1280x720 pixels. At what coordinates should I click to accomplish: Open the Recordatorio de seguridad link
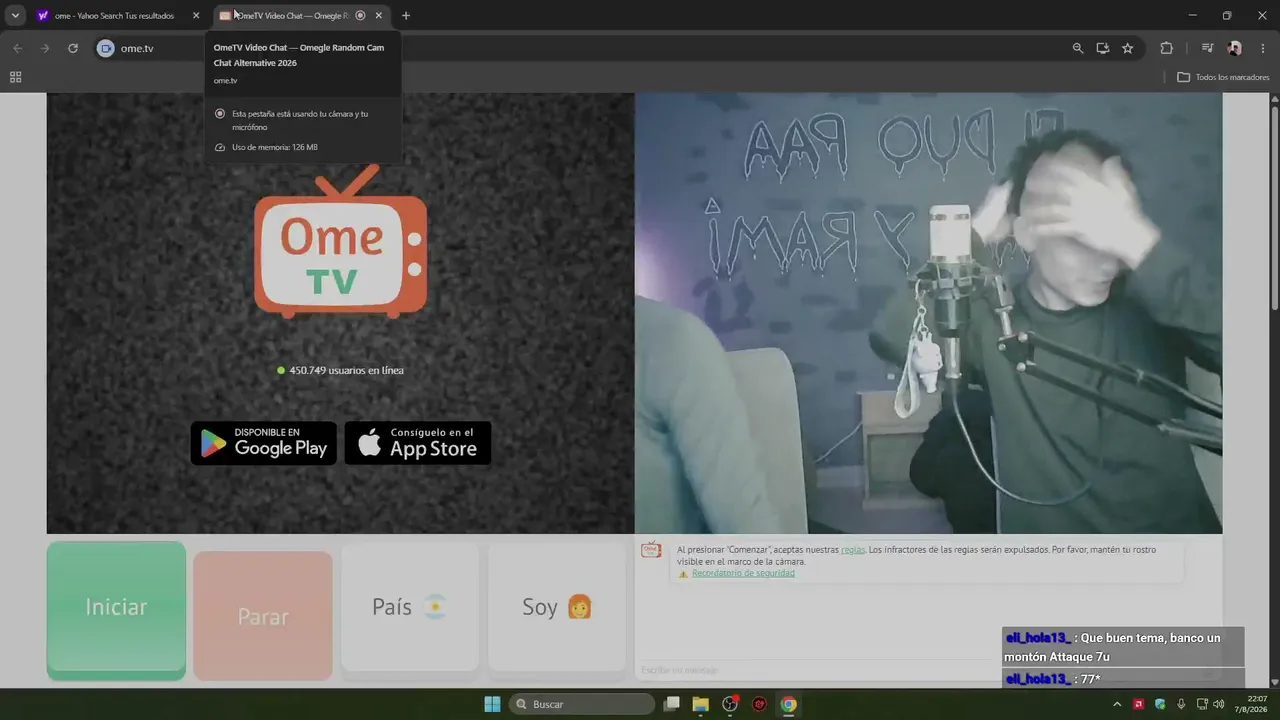coord(743,573)
